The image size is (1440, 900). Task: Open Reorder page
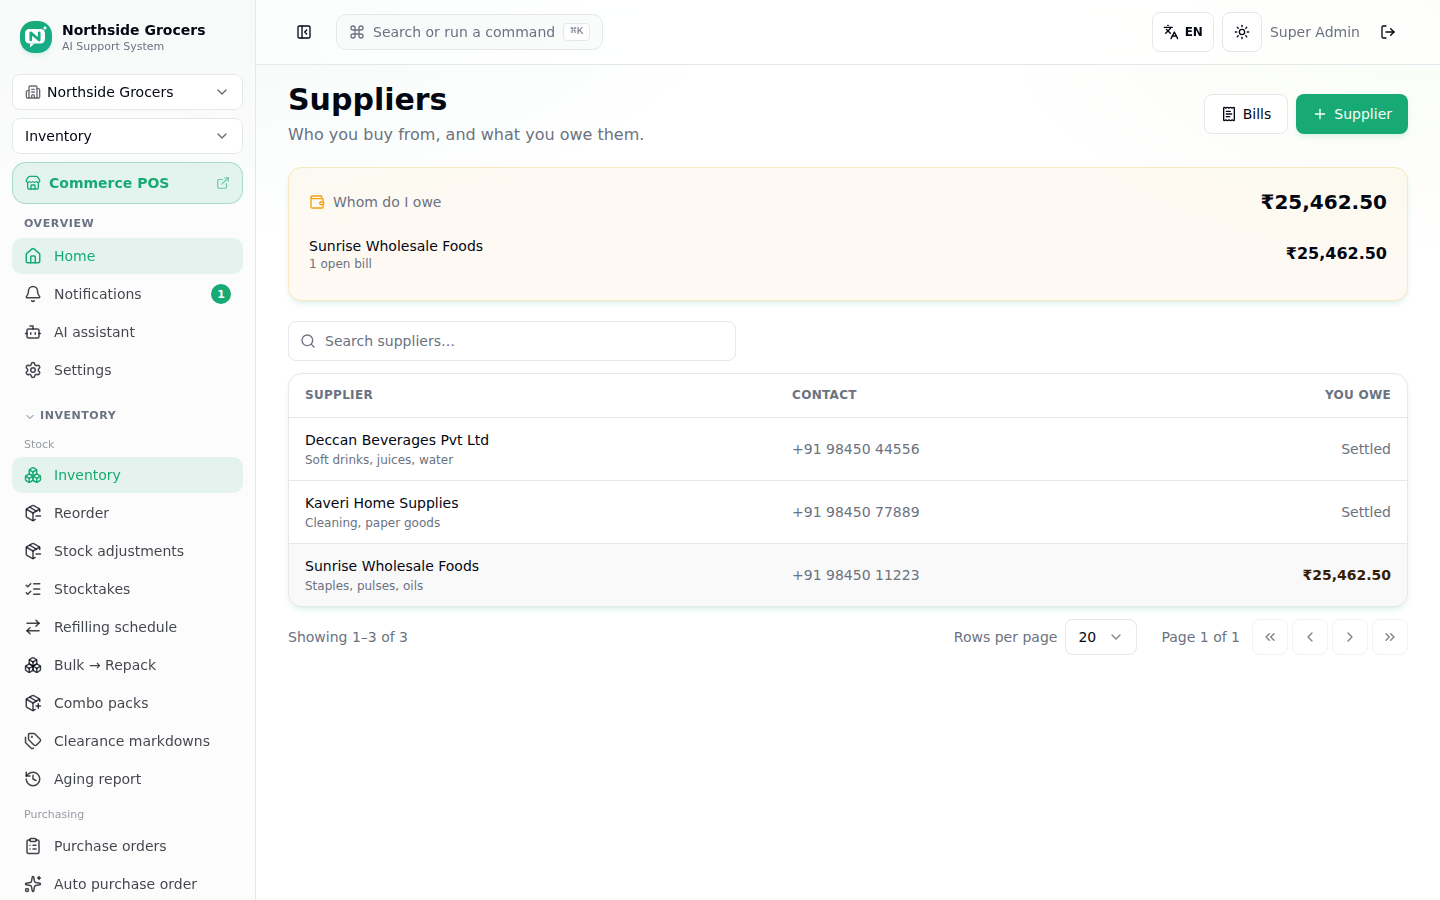tap(127, 513)
